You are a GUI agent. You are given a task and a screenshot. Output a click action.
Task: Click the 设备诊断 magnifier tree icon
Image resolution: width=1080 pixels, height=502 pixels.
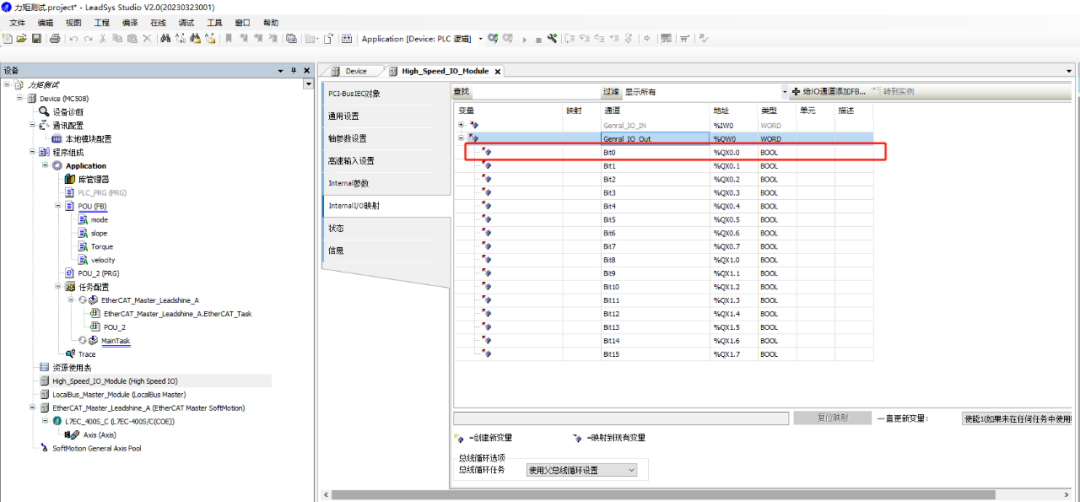point(44,112)
